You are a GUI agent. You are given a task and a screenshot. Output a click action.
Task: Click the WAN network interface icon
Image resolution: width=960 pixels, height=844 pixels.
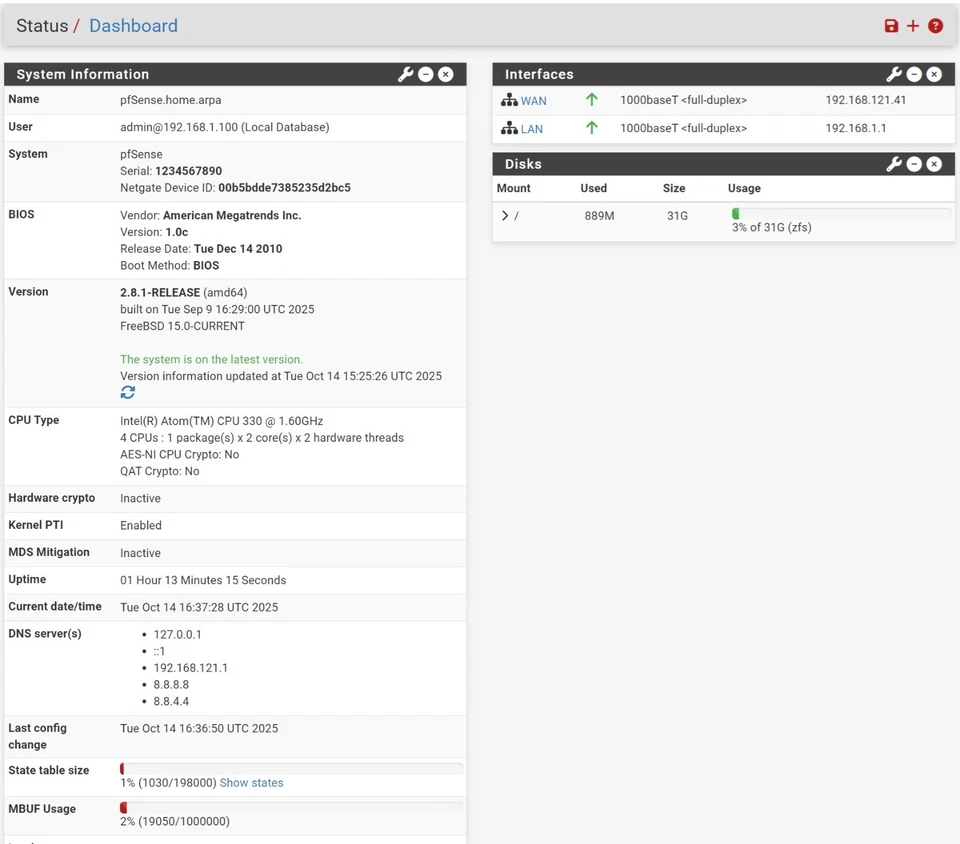click(x=509, y=100)
